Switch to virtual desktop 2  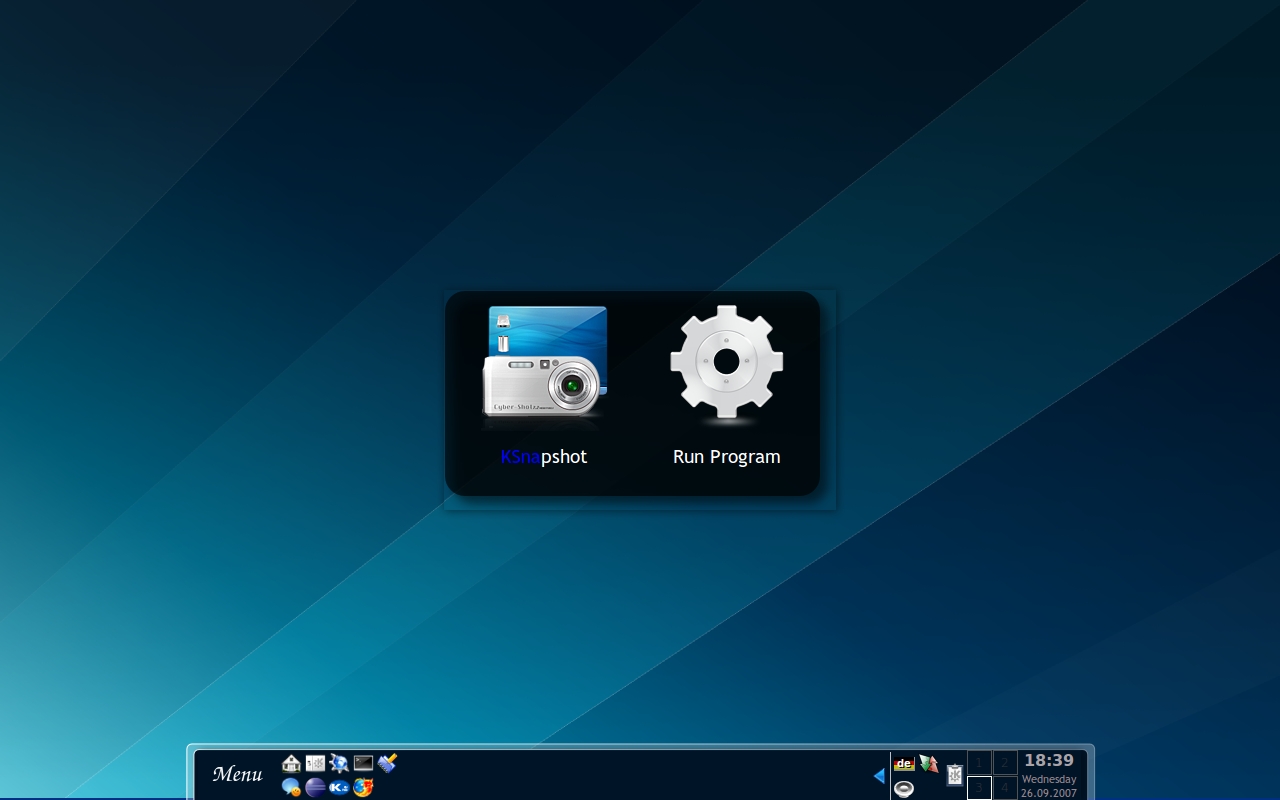pyautogui.click(x=1004, y=763)
